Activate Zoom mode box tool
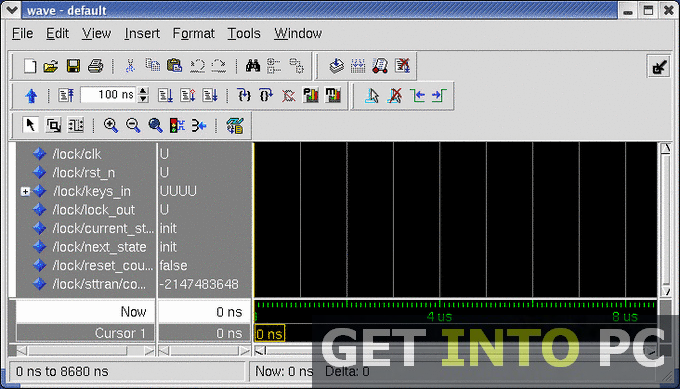680x389 pixels. point(53,126)
